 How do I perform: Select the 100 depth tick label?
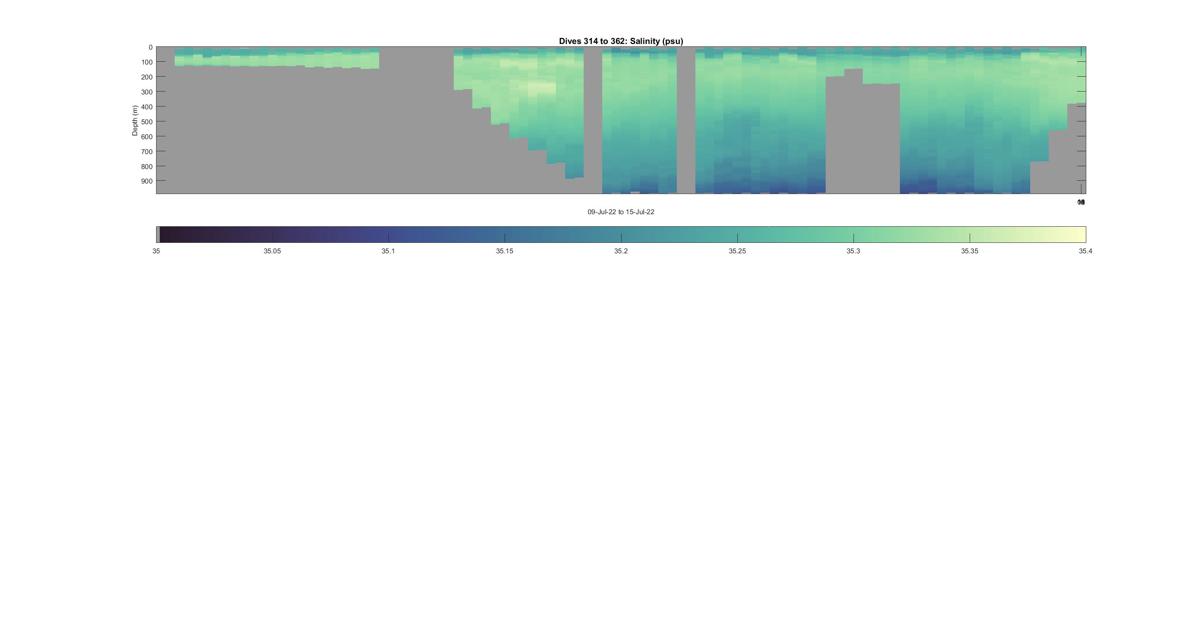(x=147, y=62)
